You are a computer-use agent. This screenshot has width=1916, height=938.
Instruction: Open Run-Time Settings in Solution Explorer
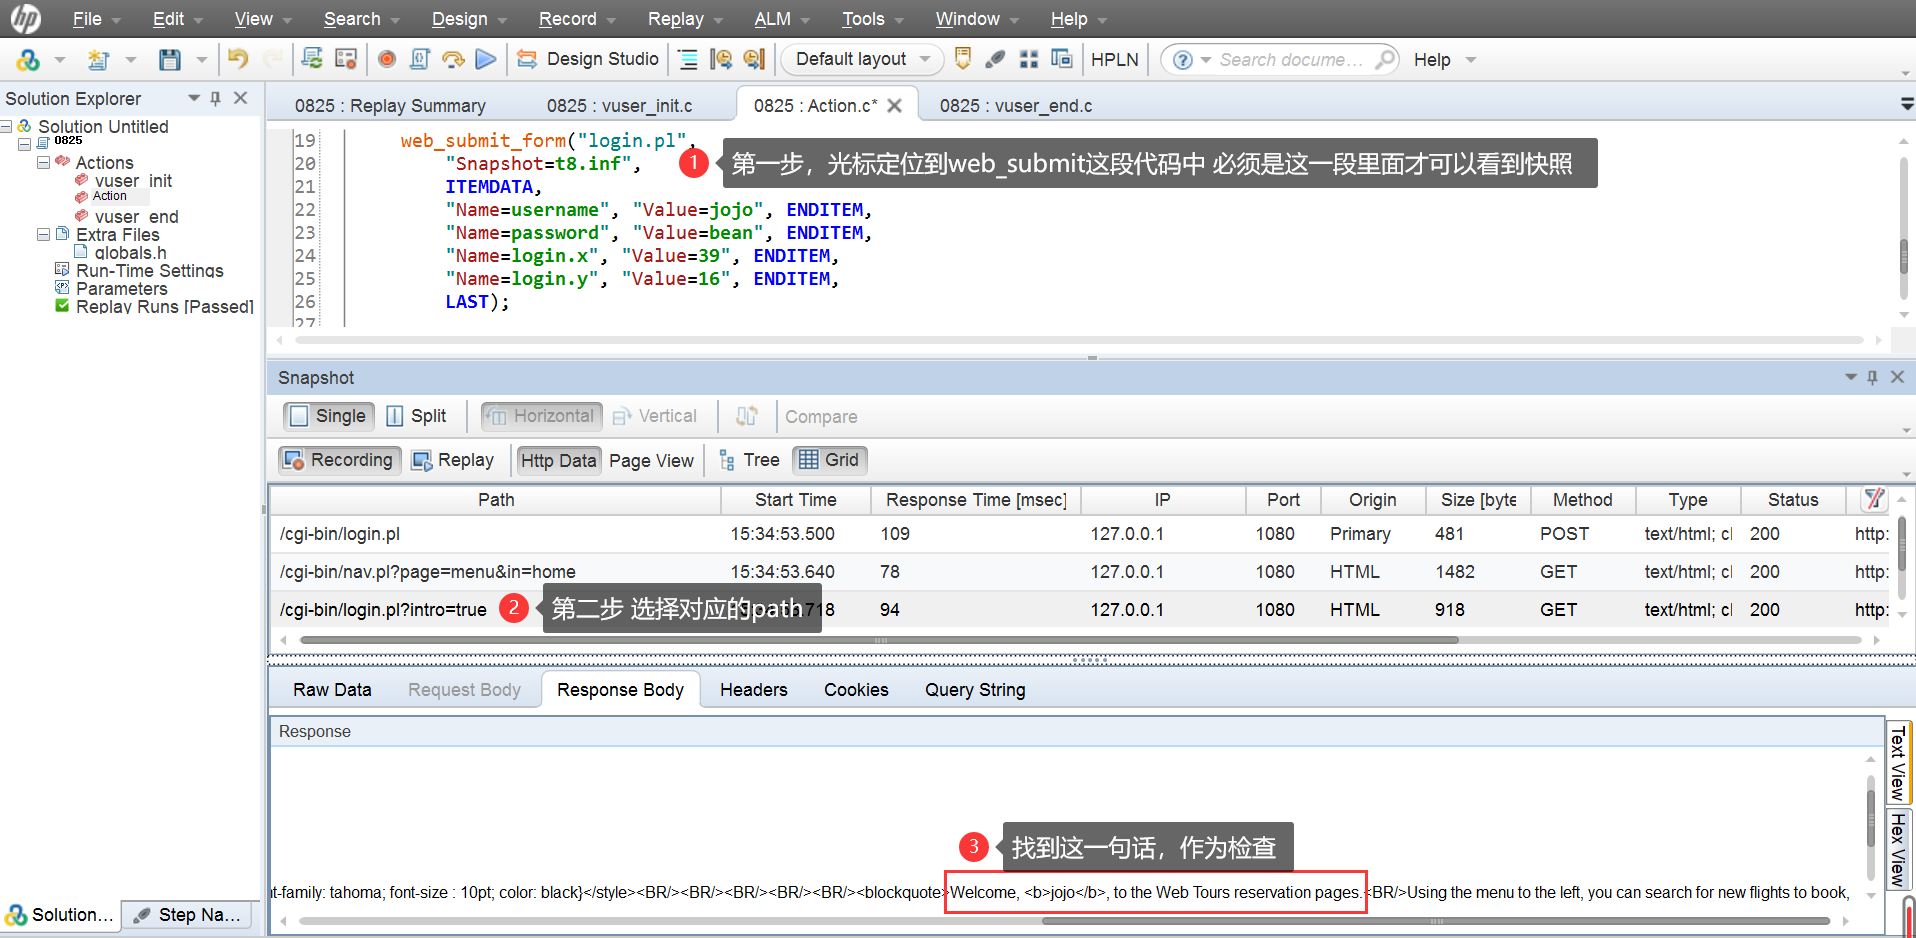point(149,270)
